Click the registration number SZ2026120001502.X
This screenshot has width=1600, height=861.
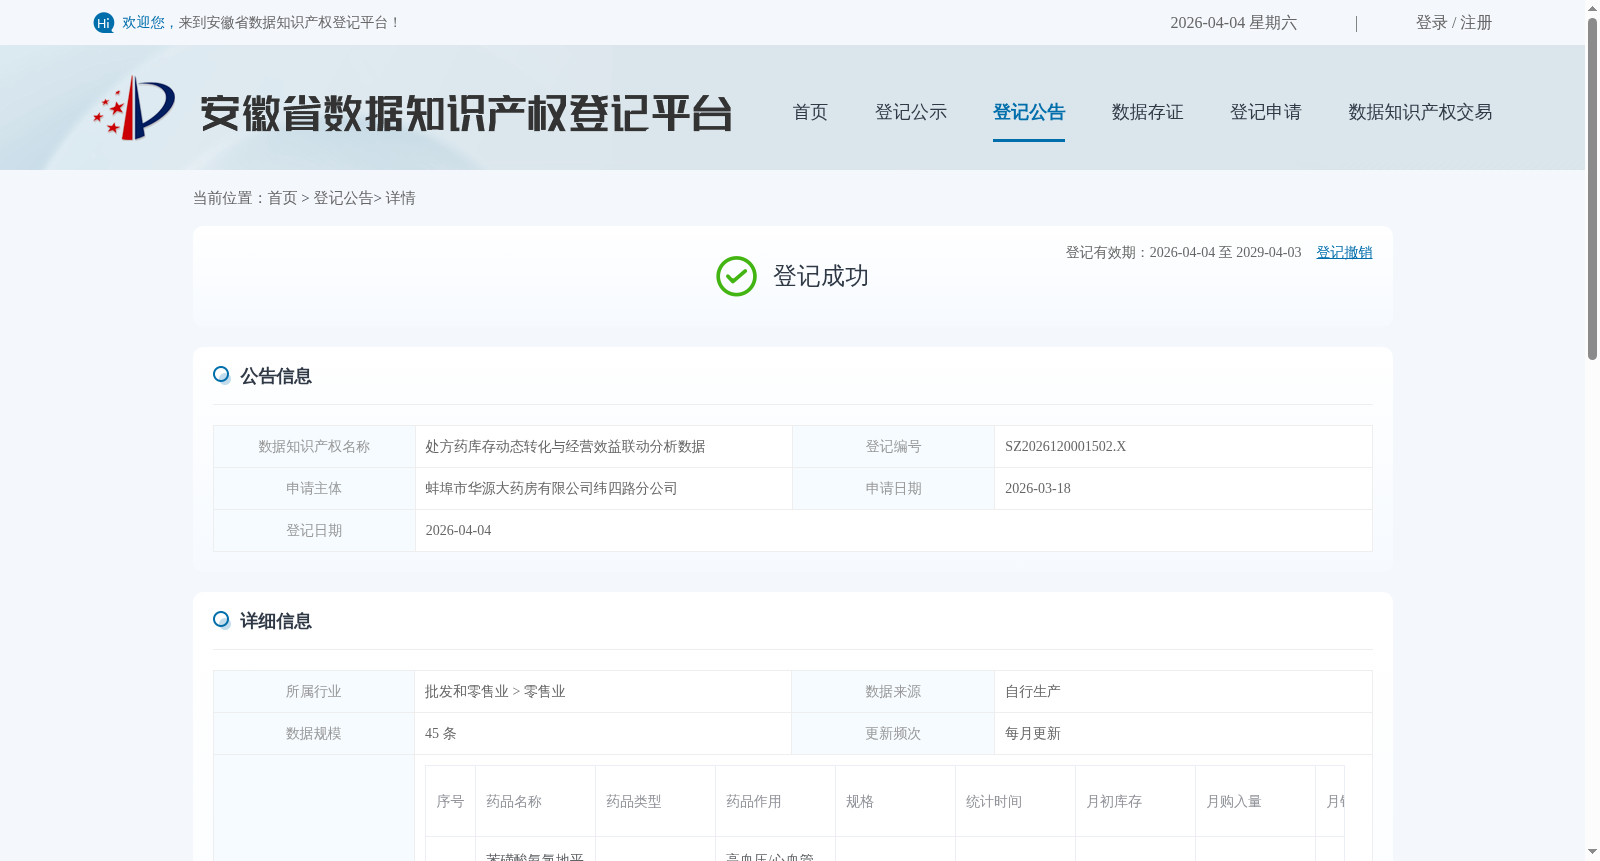[x=1065, y=447]
